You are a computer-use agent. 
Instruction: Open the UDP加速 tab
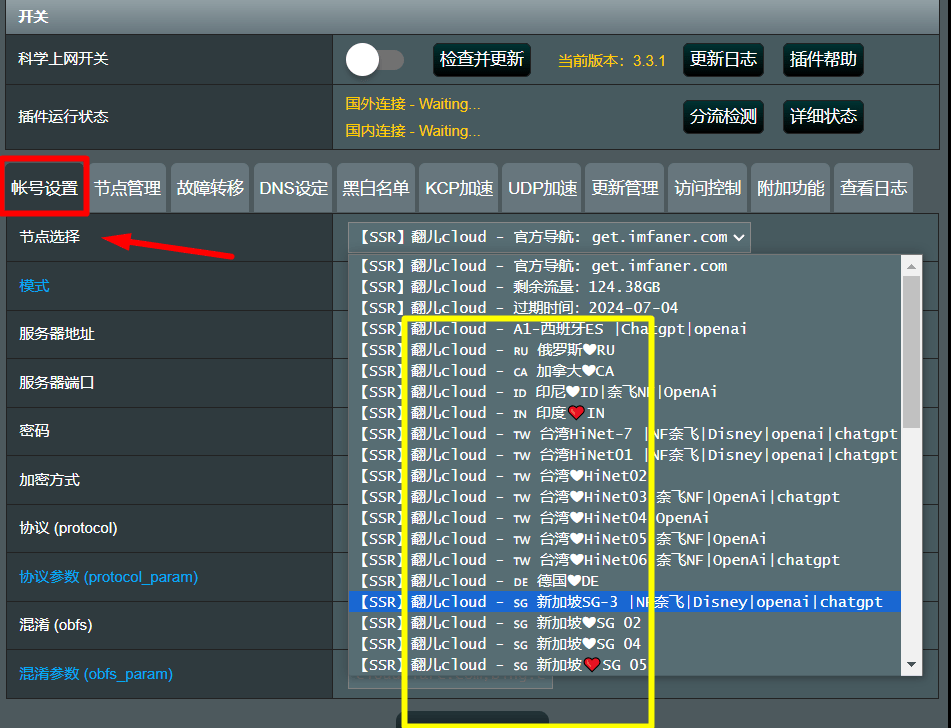pos(542,187)
